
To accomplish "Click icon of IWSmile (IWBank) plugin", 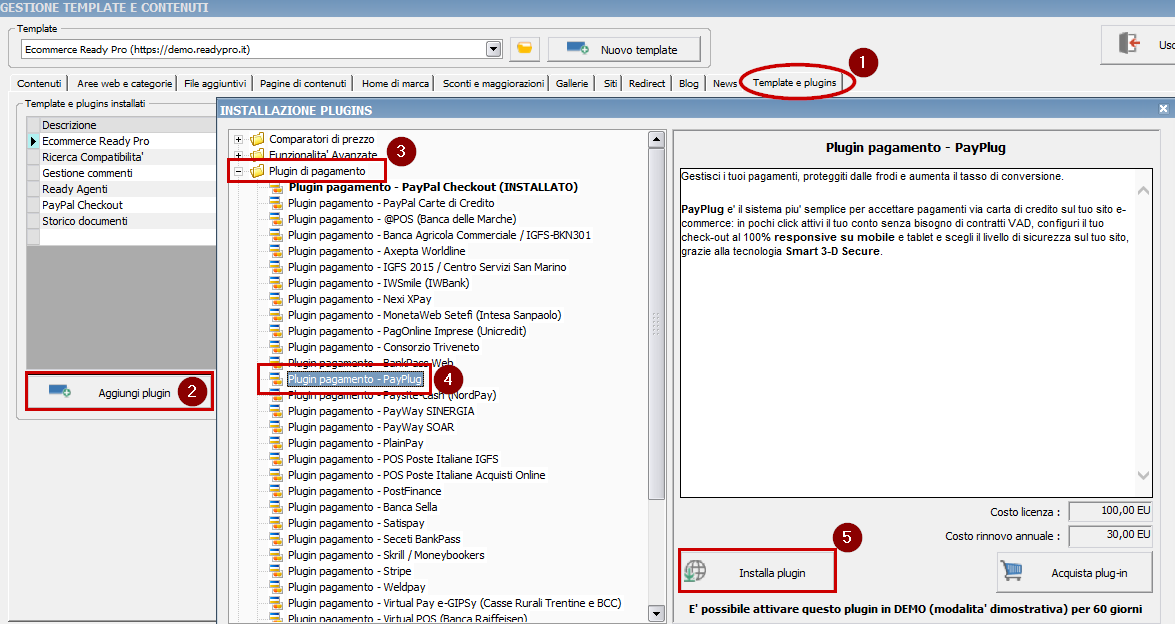I will coord(276,283).
